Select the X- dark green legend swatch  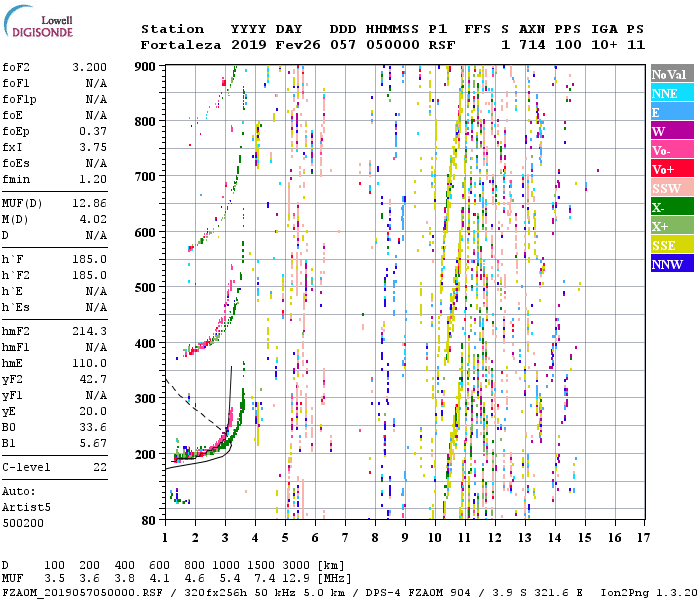(672, 207)
